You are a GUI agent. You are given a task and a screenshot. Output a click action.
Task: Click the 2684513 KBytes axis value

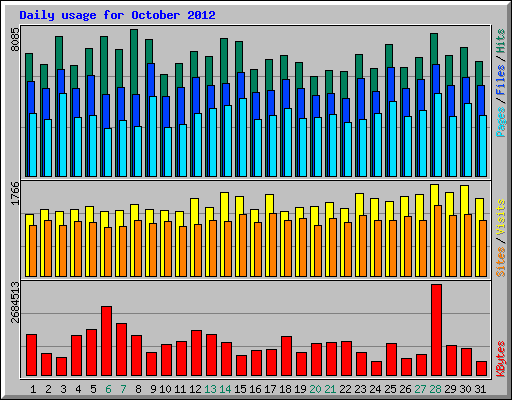tap(15, 303)
